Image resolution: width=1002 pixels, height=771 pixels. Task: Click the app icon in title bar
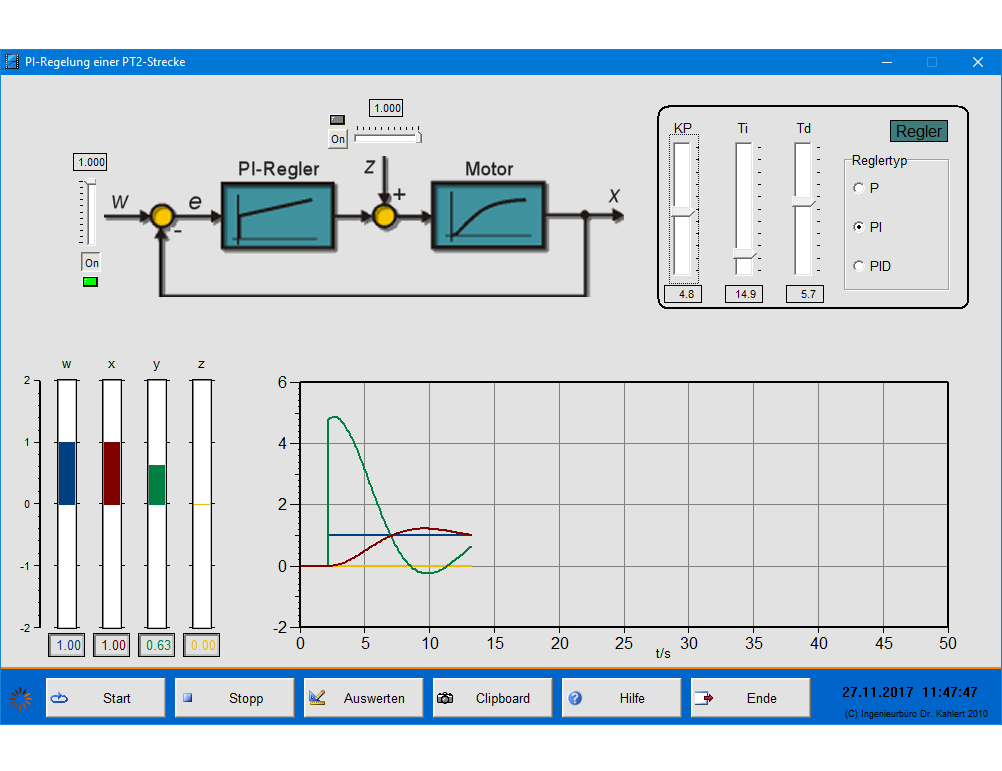coord(12,62)
